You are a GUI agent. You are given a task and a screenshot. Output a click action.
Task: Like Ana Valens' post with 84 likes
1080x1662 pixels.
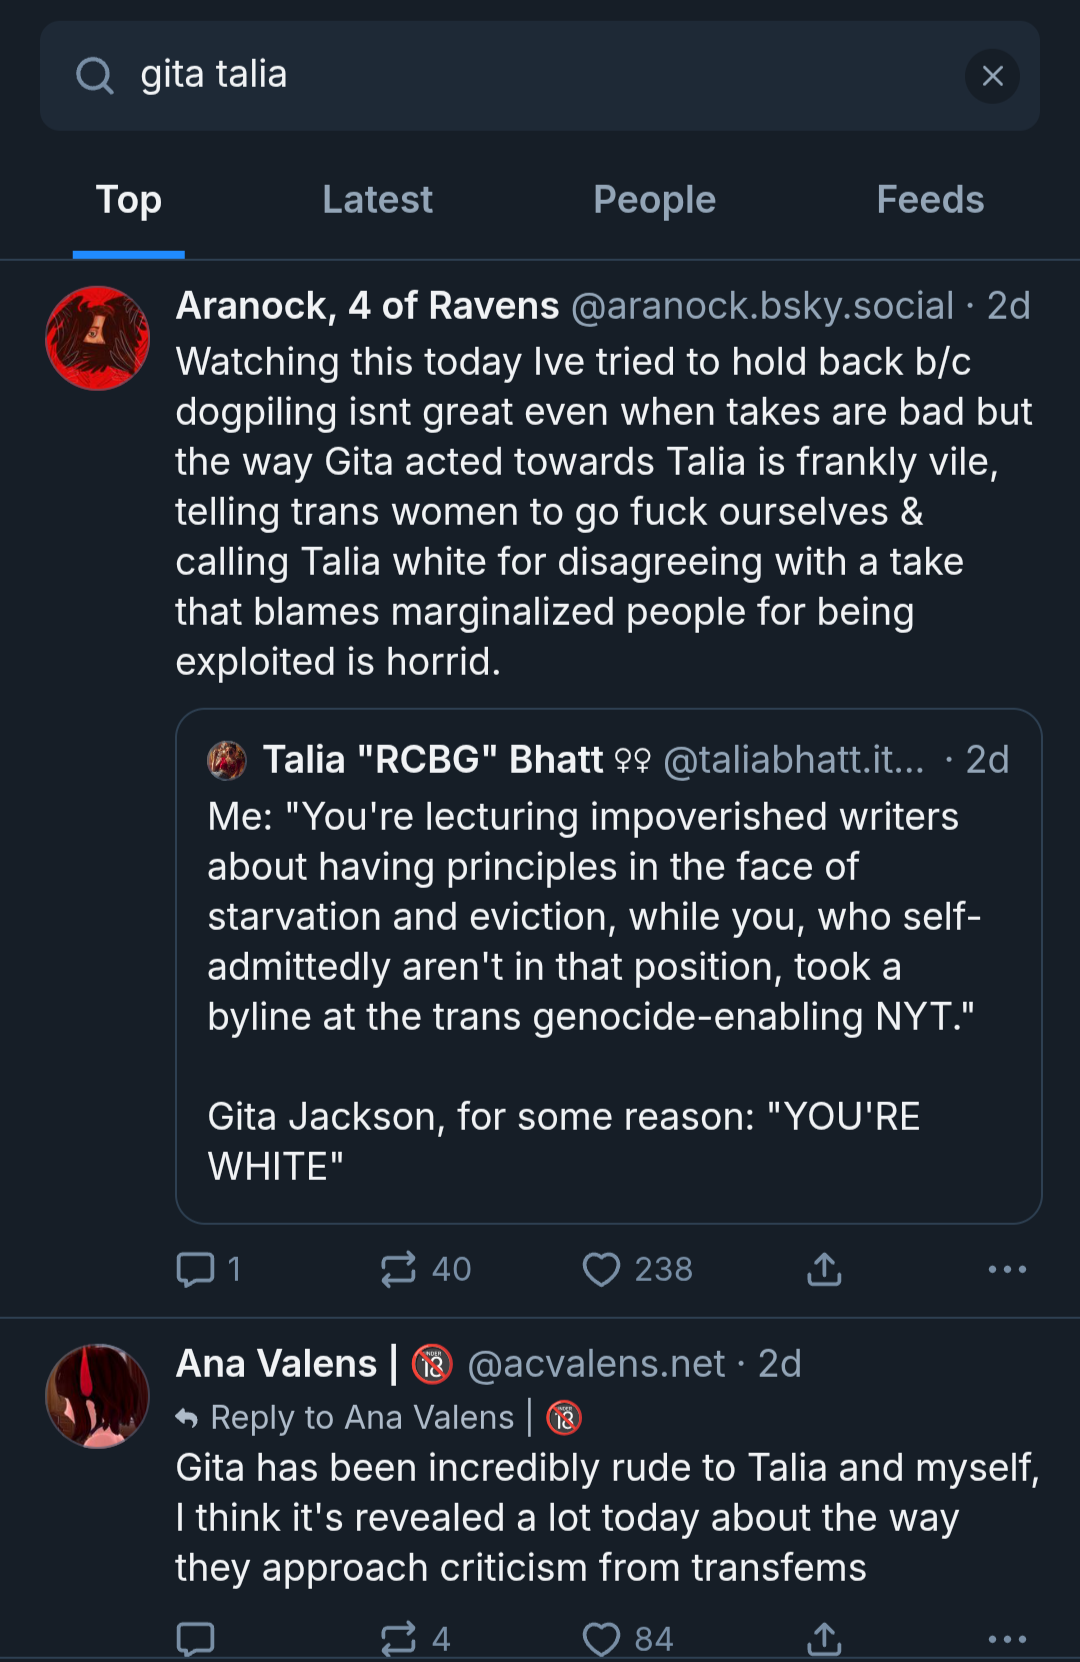(x=601, y=1639)
